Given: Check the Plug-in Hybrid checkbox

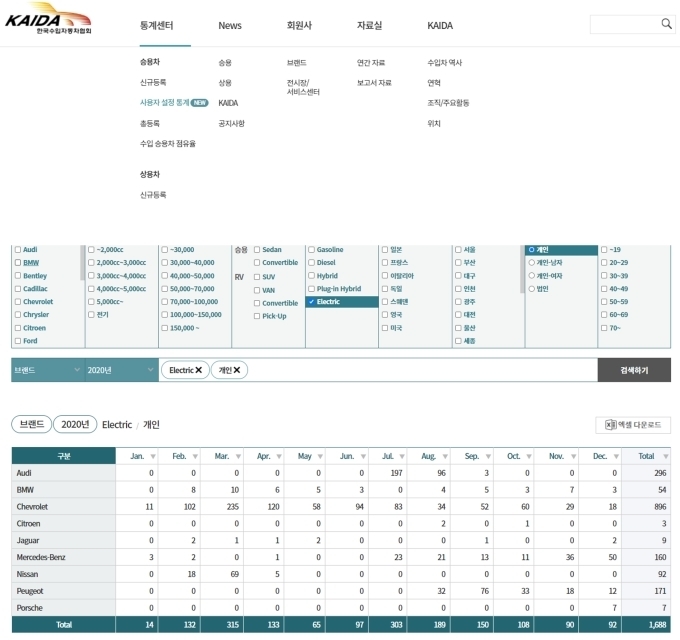Looking at the screenshot, I should [311, 289].
